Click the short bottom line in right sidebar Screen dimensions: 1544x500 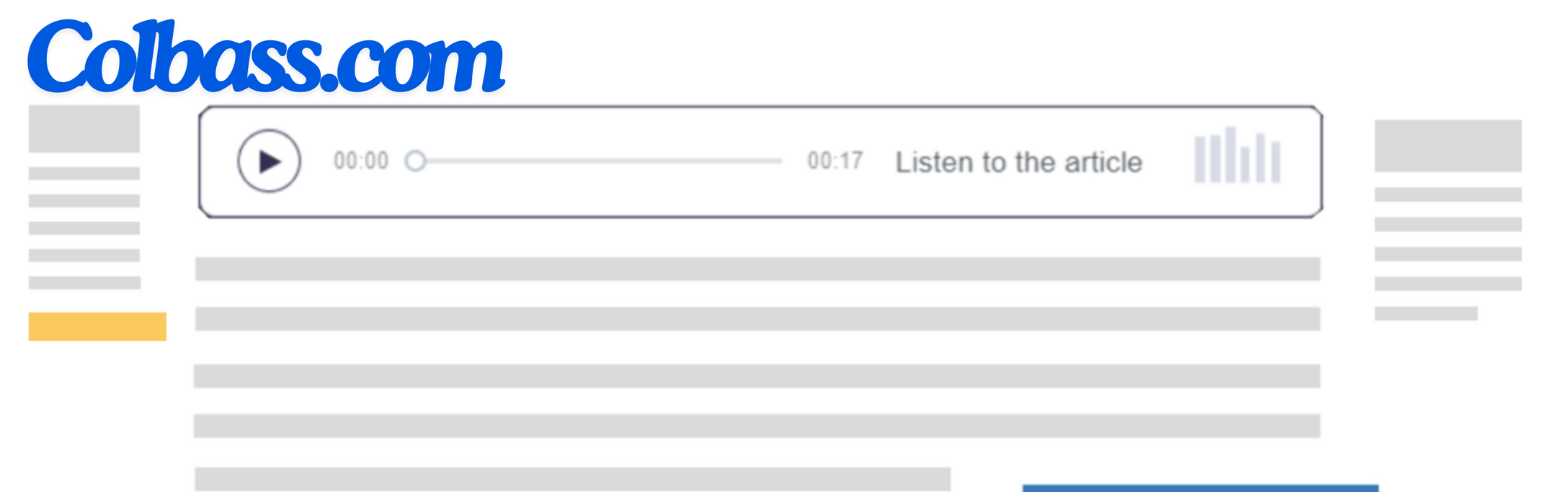pos(1425,314)
